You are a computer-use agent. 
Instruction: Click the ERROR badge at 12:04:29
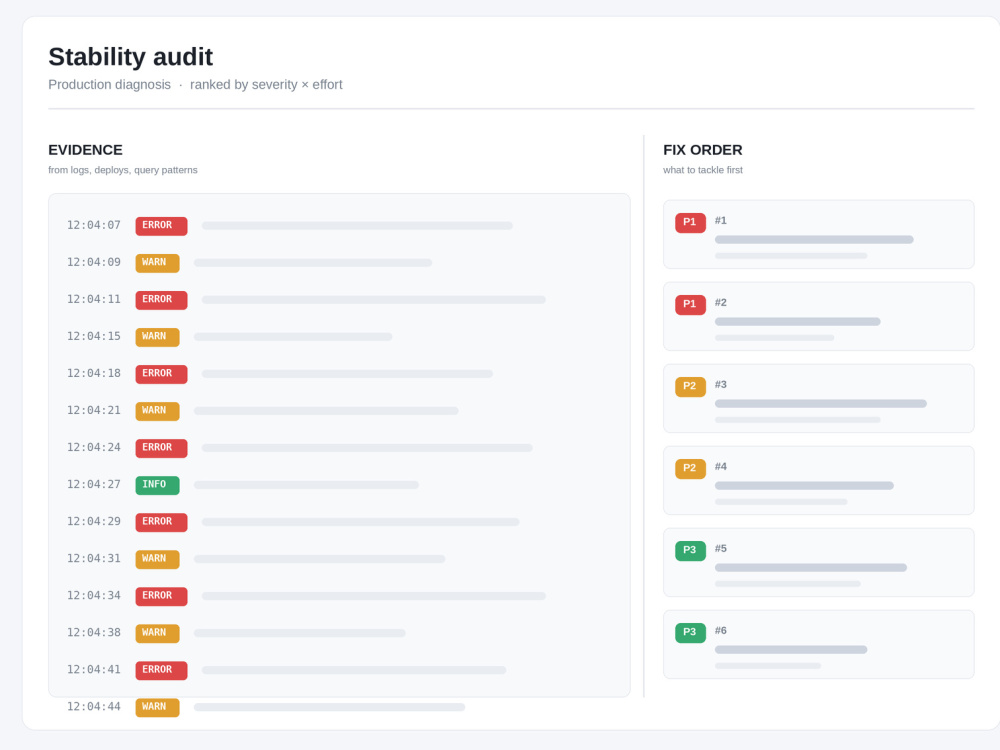click(x=161, y=522)
